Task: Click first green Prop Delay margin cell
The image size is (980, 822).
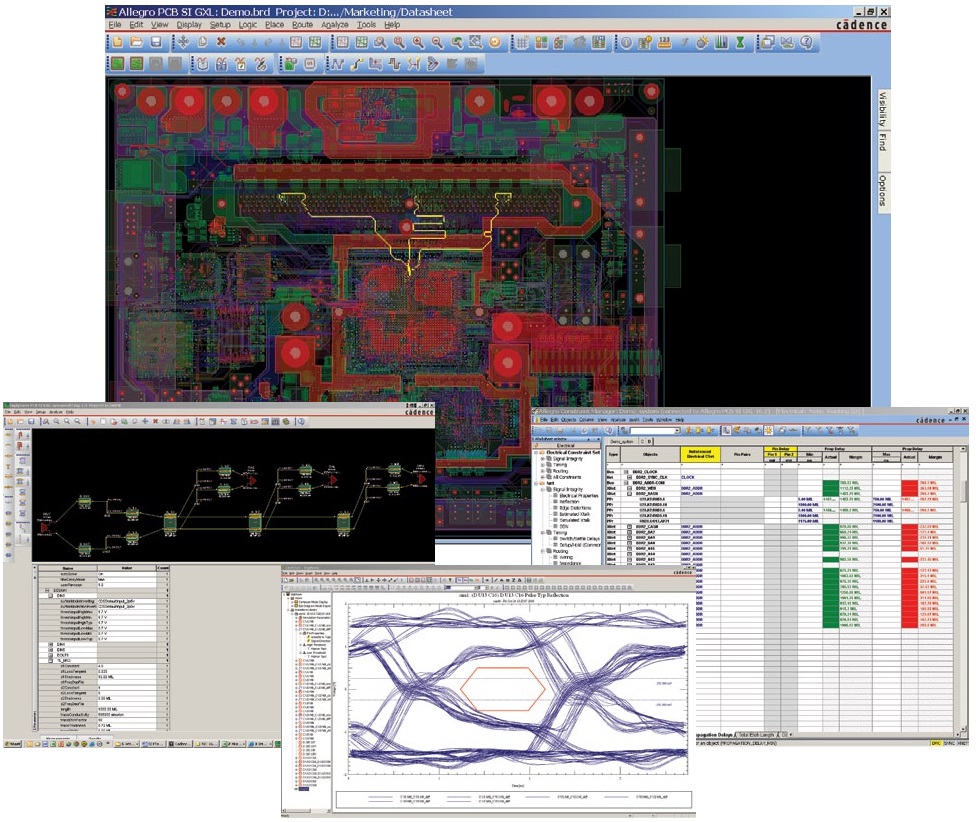Action: (856, 483)
